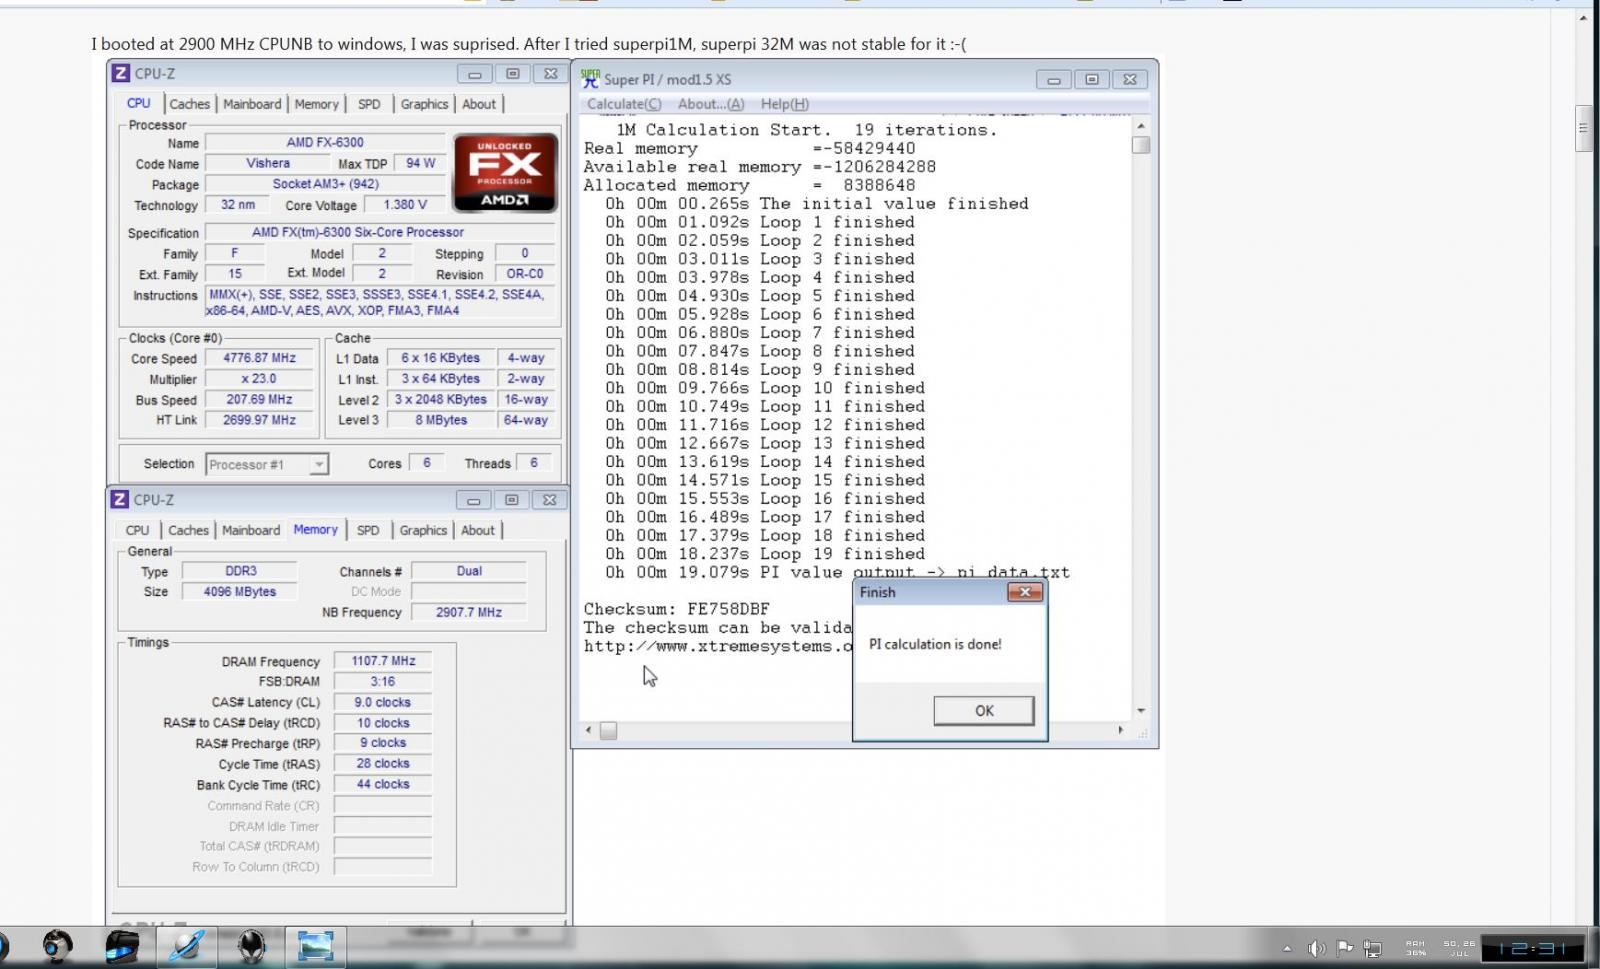Image resolution: width=1600 pixels, height=969 pixels.
Task: Click the volume speaker tray icon
Action: click(1317, 948)
